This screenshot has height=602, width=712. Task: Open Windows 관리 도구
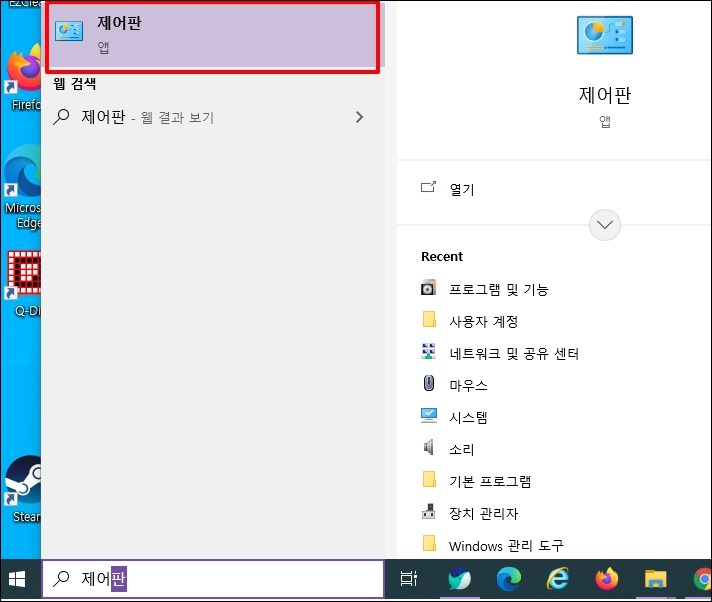point(506,545)
